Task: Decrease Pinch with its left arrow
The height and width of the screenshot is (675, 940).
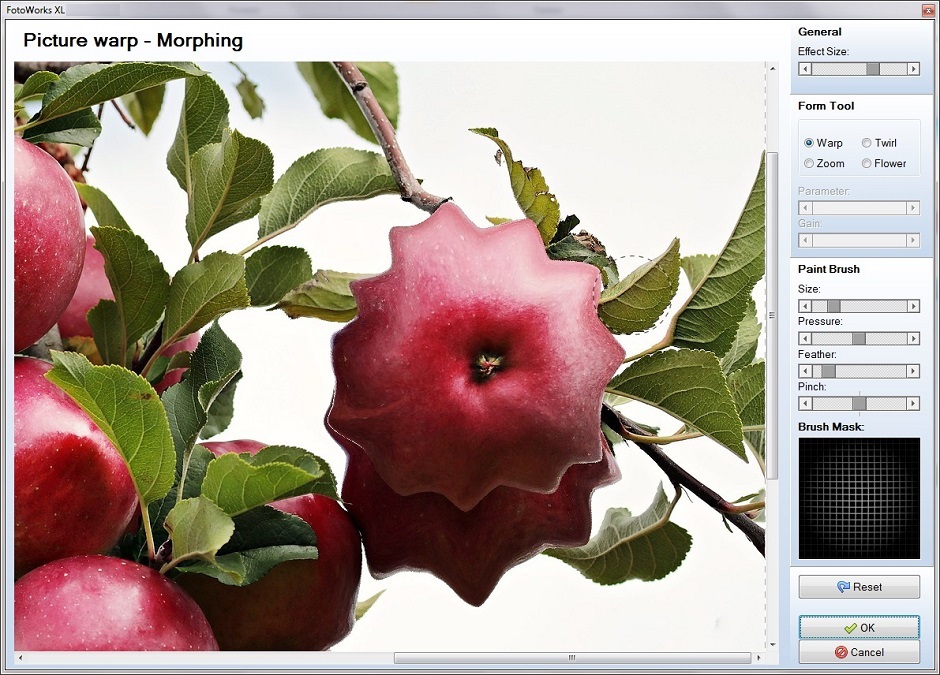Action: click(x=803, y=403)
